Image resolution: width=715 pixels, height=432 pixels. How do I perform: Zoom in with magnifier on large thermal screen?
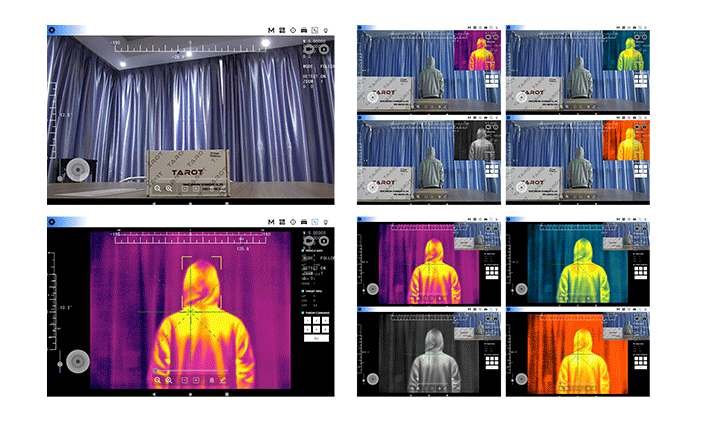(x=169, y=380)
